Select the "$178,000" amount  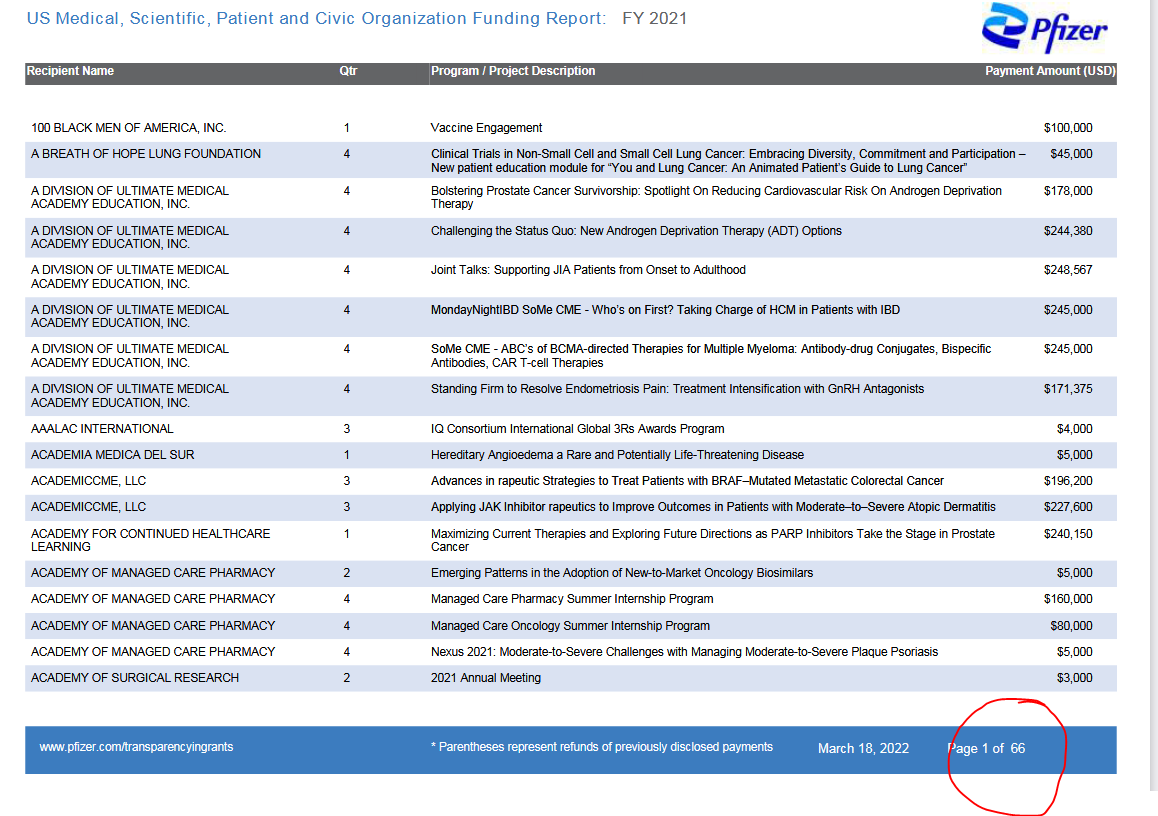point(1068,191)
